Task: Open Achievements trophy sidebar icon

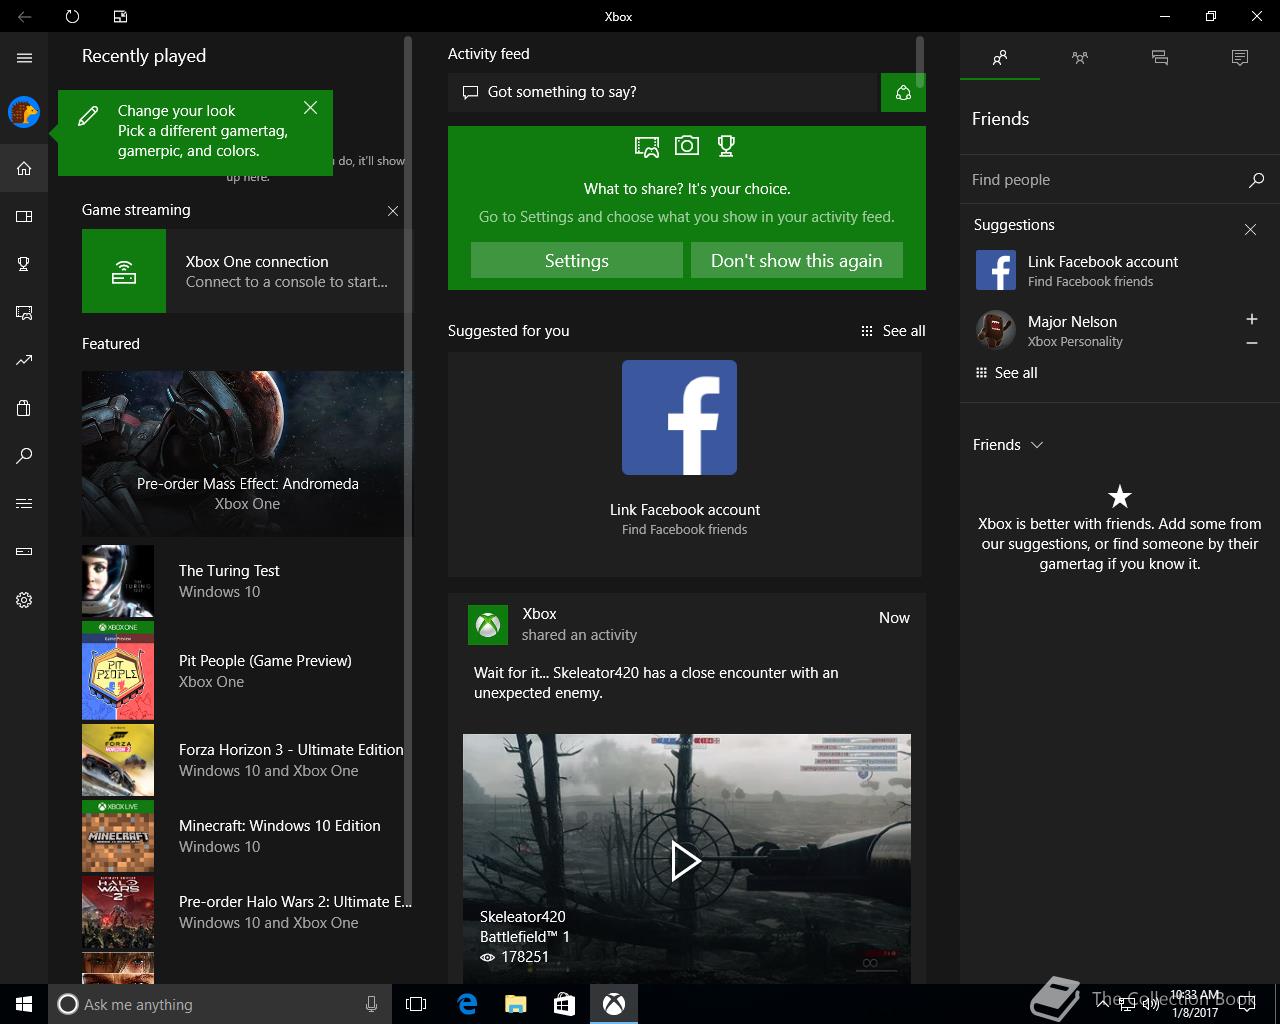Action: tap(24, 264)
